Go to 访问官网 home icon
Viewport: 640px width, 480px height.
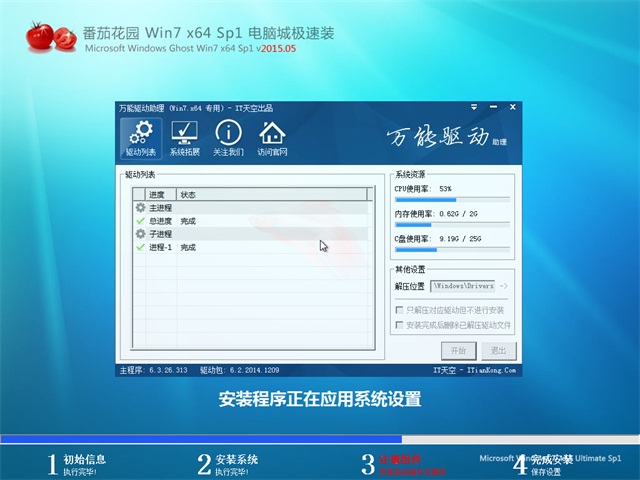(x=272, y=138)
